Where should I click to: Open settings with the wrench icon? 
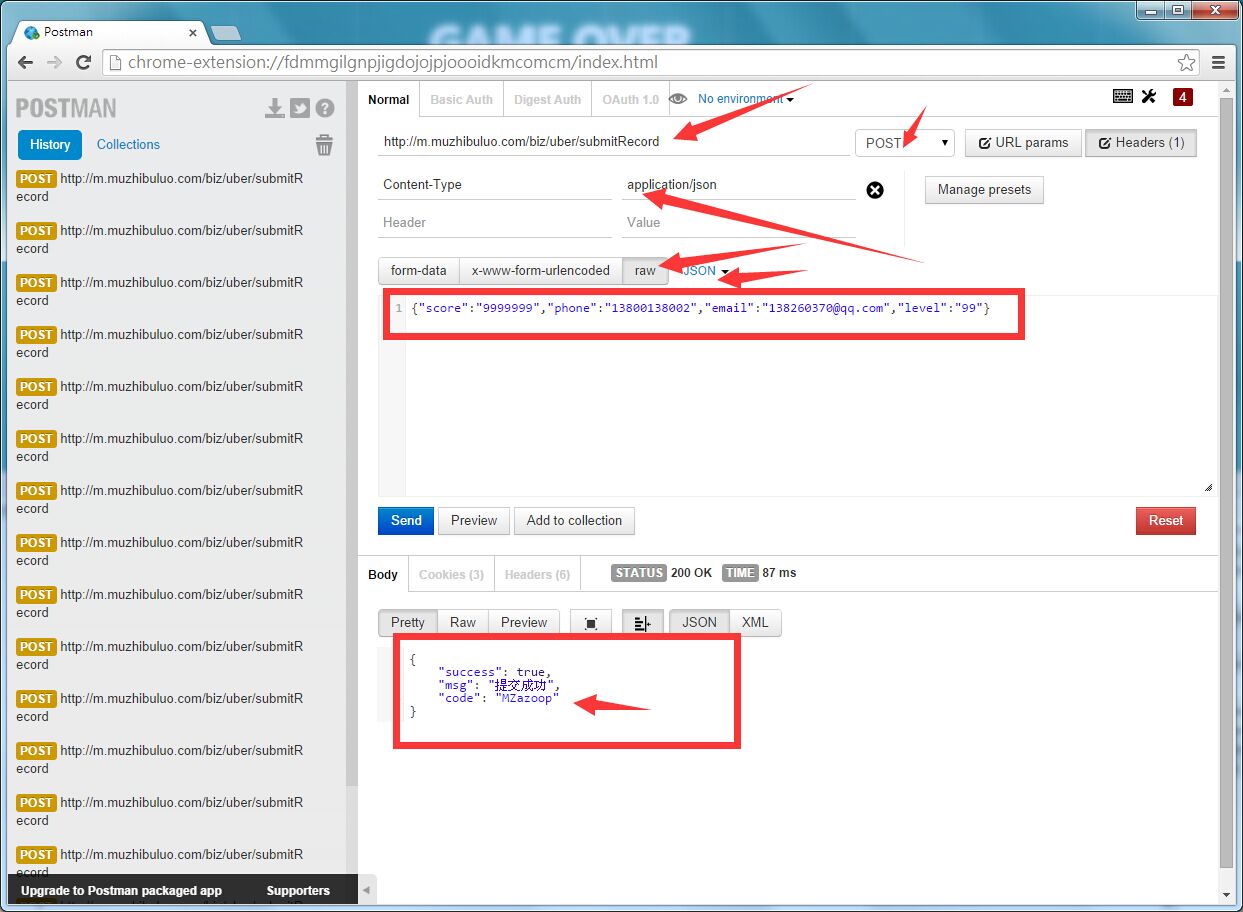[1148, 97]
